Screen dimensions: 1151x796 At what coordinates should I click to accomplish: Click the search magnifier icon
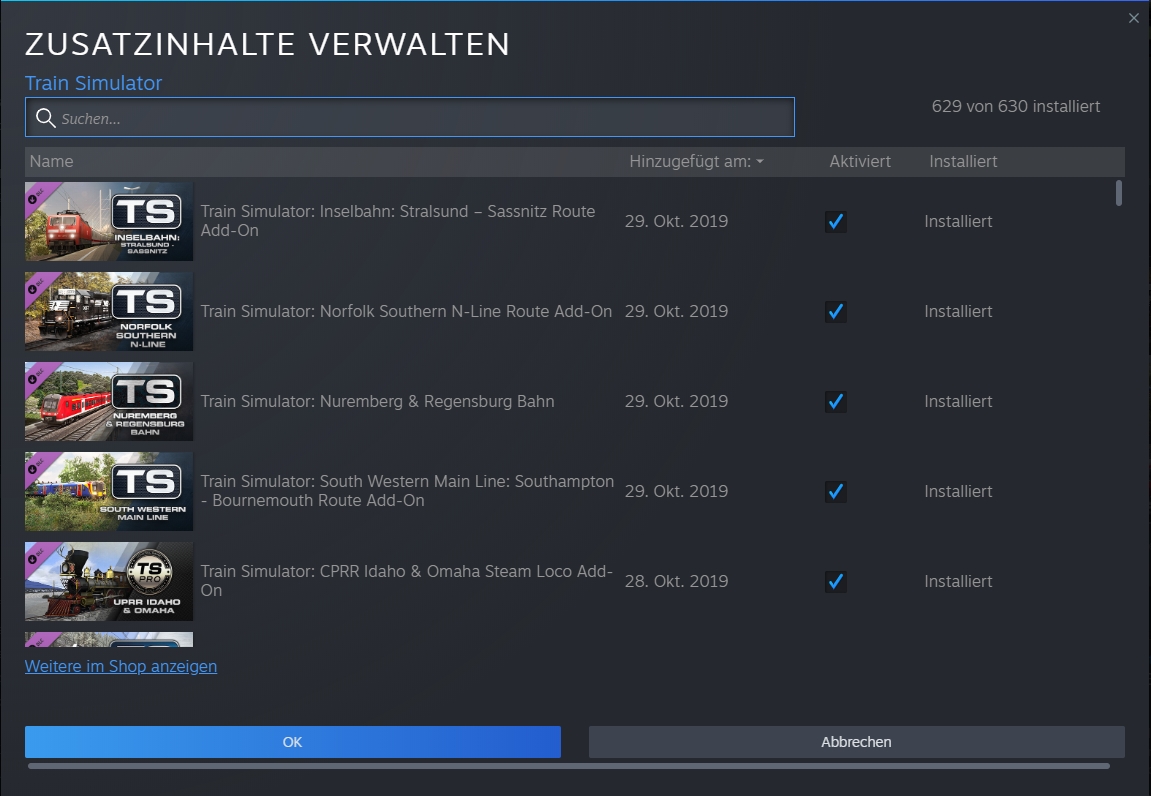(x=46, y=117)
